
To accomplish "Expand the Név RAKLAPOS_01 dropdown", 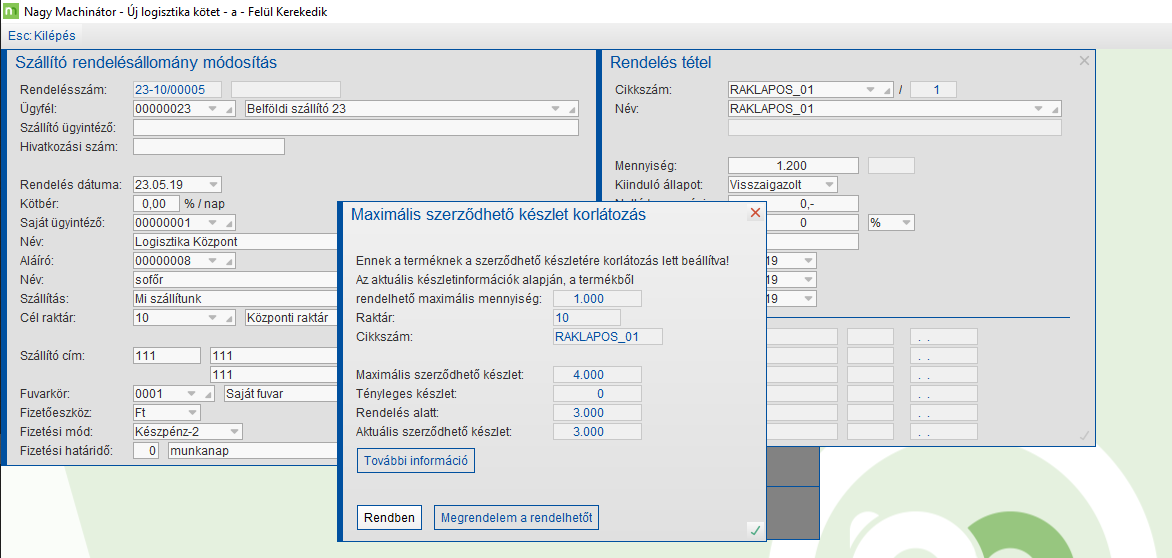I will point(1038,109).
